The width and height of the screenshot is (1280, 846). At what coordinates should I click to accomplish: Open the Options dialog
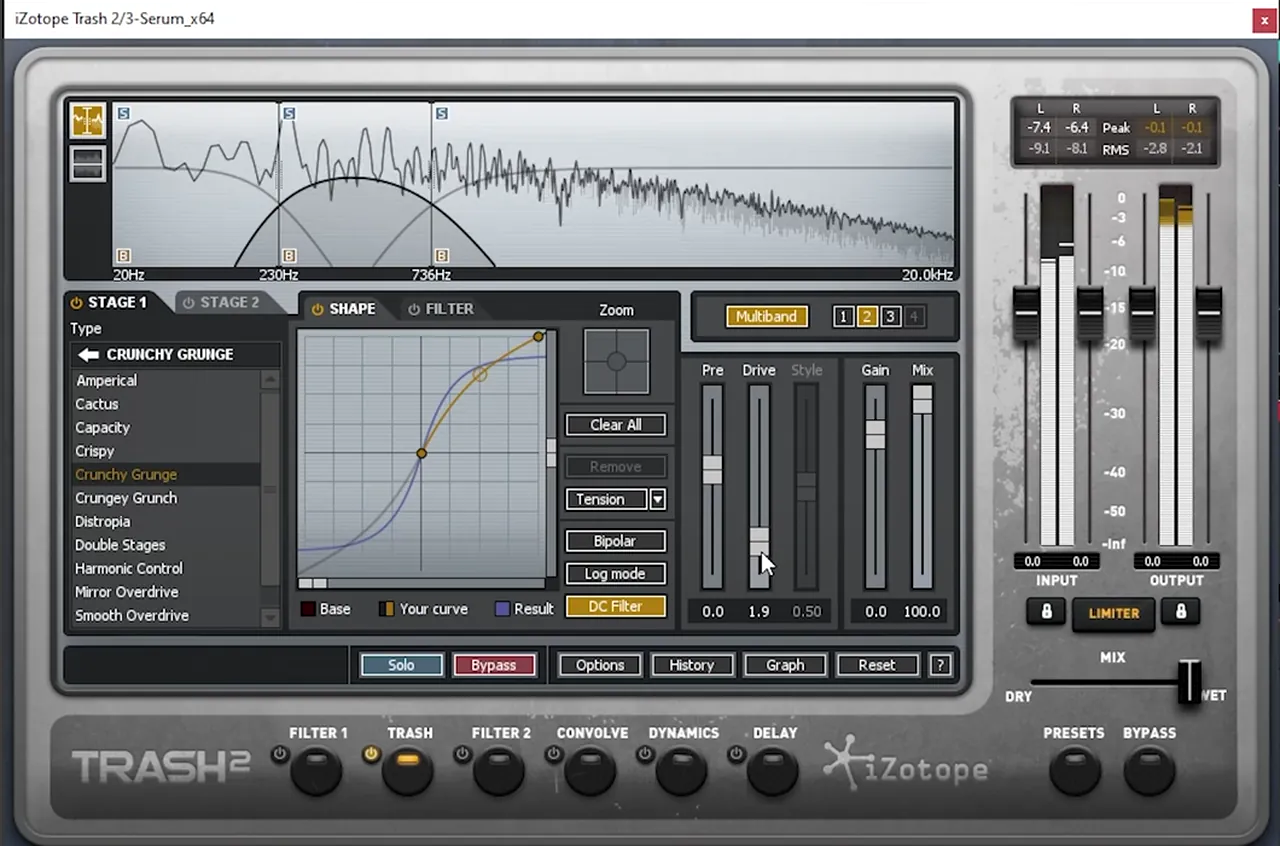click(x=600, y=665)
